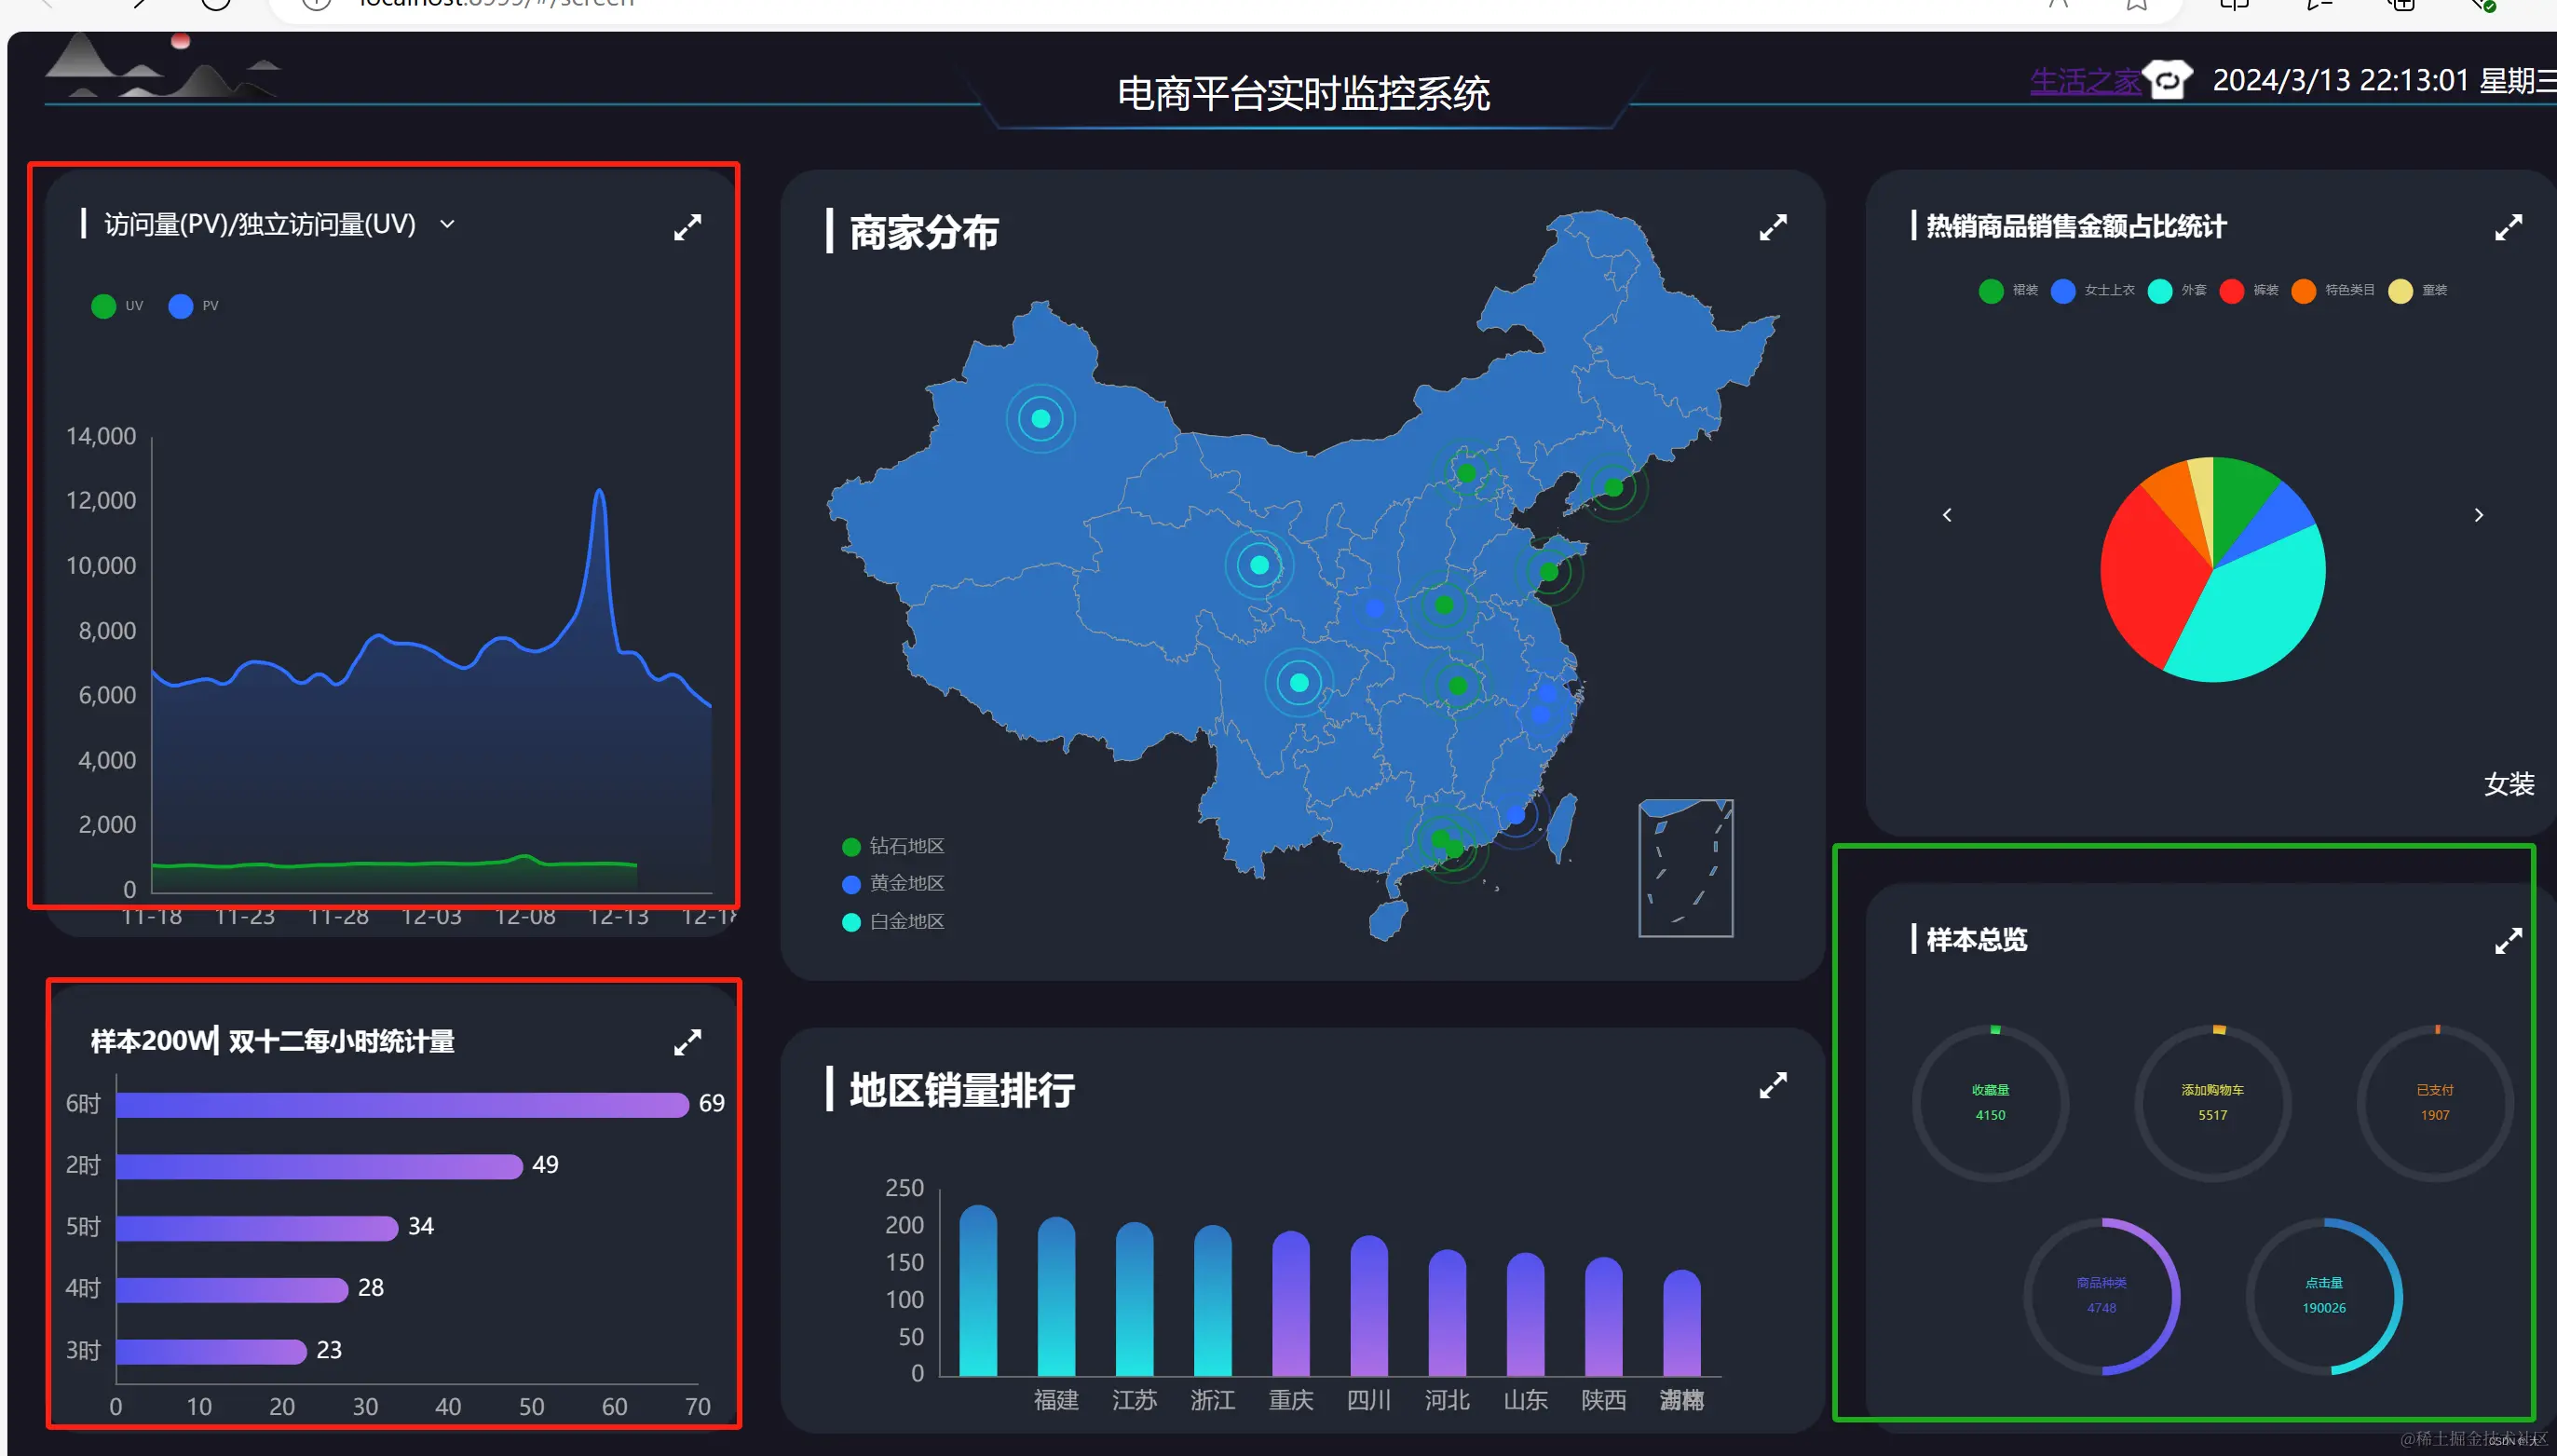Click the 裤装 red legend swatch
Screen dimensions: 2557x1456
point(2231,291)
